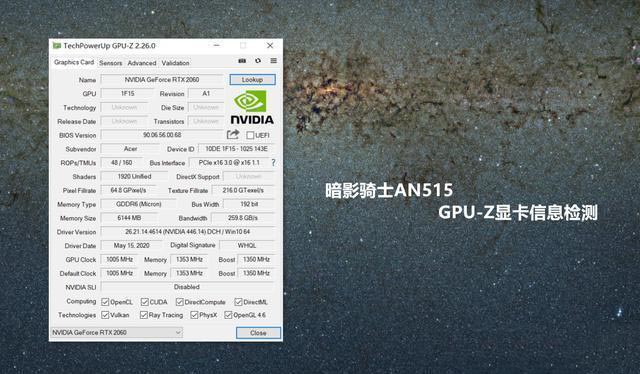Screen dimensions: 640x374
Task: Toggle the PhysX checkbox
Action: coord(194,315)
